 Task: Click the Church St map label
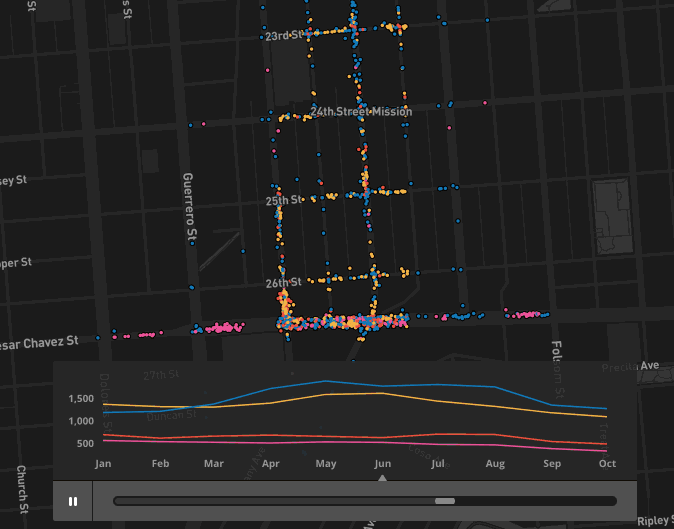(x=22, y=489)
